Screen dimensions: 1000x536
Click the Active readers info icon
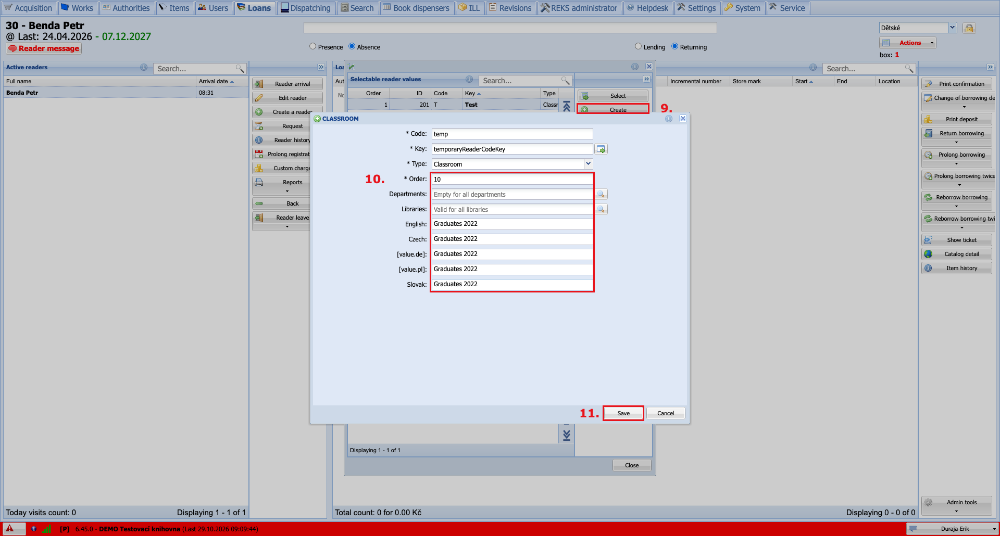143,67
